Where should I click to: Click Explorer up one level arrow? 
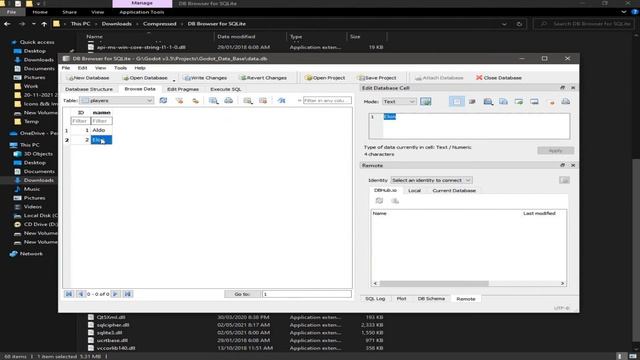point(44,24)
